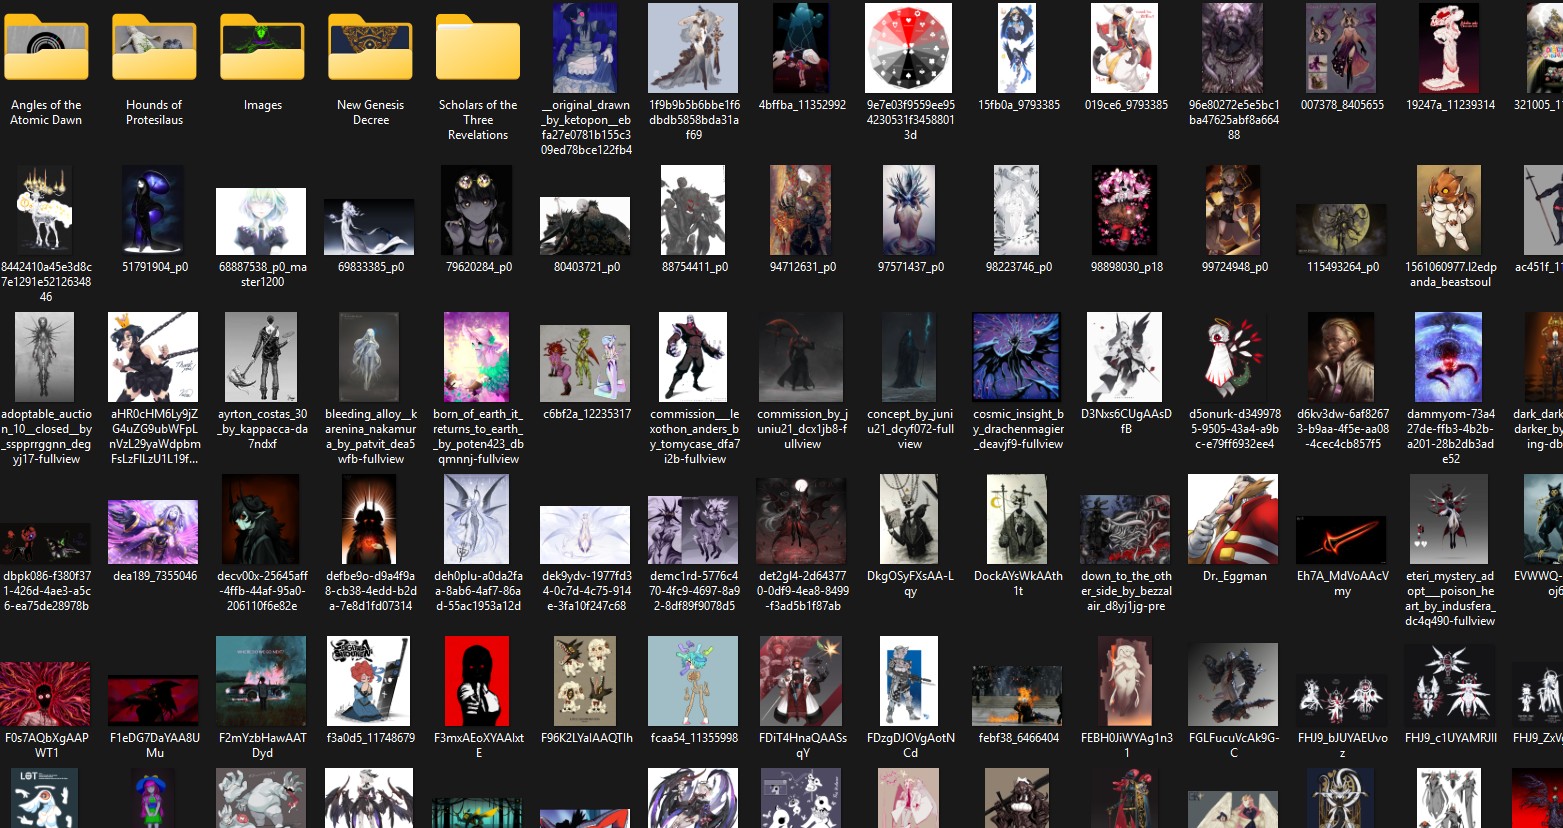Select the FGLFucuVcAk9G-C image thumbnail

(1234, 684)
